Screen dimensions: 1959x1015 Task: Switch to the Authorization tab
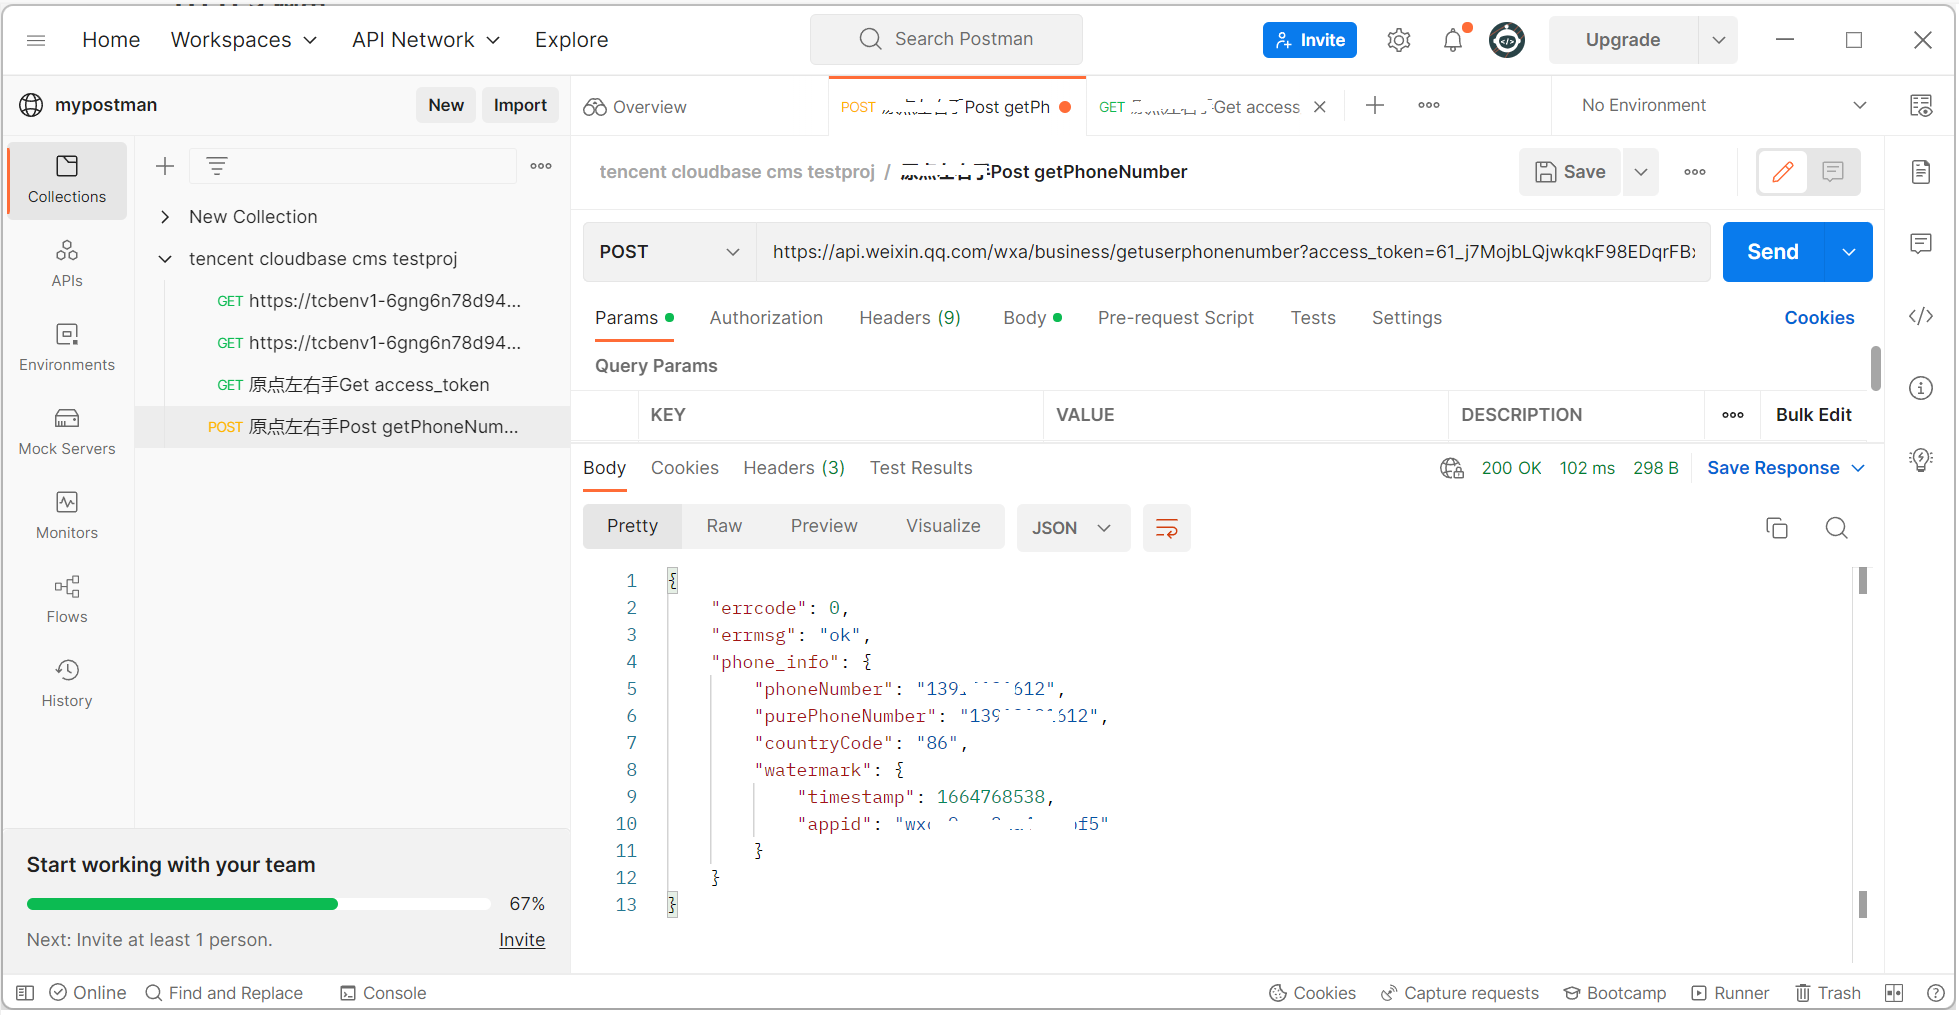tap(766, 318)
